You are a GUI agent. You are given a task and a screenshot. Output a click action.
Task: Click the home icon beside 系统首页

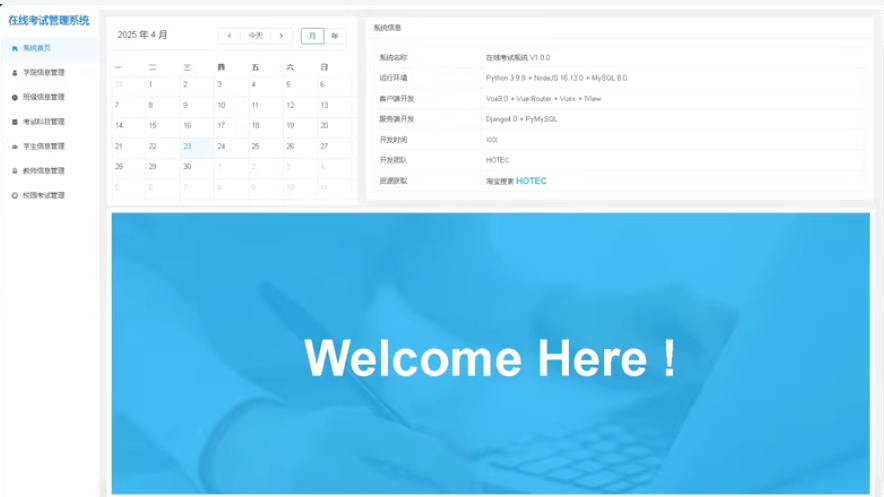(x=15, y=48)
